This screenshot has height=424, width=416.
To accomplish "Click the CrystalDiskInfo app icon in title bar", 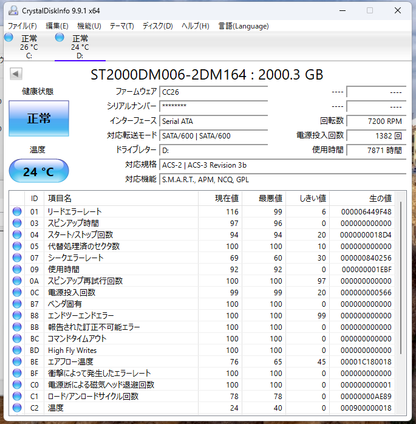I will (x=13, y=10).
